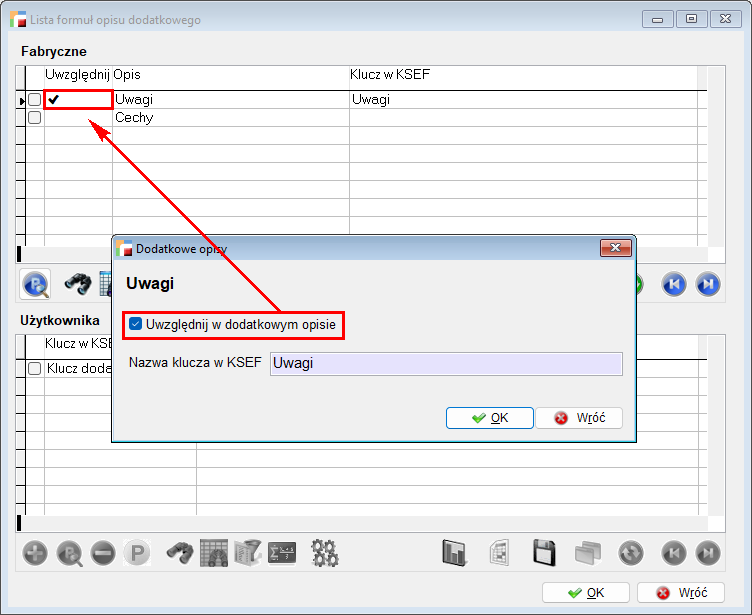Close the Dodatkowe opisy dialog with the X
Viewport: 752px width, 615px height.
pyautogui.click(x=614, y=248)
